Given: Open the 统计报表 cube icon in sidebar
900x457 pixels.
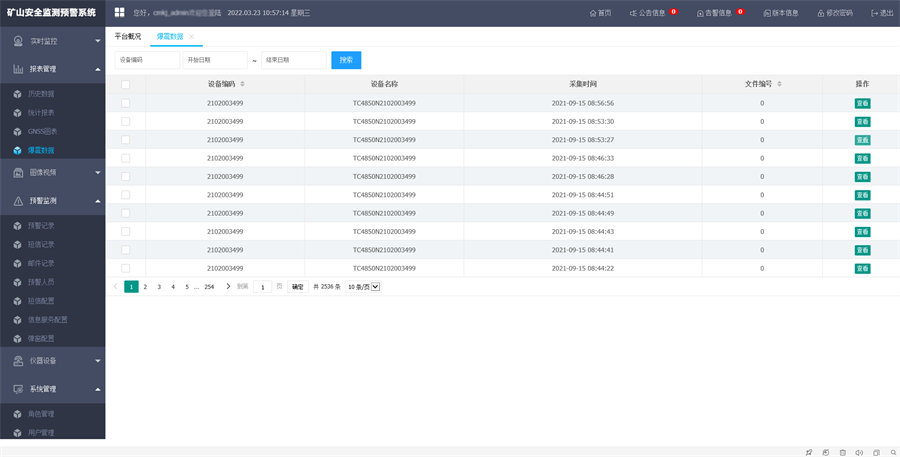Looking at the screenshot, I should [x=17, y=113].
